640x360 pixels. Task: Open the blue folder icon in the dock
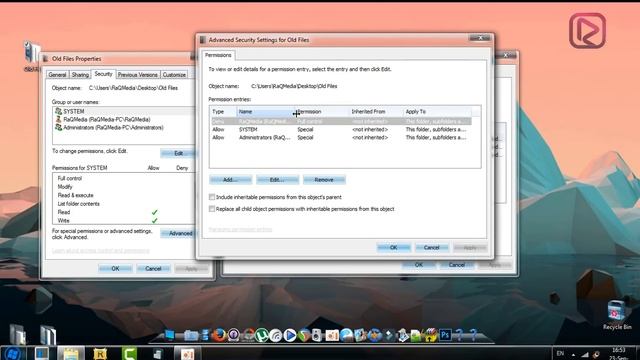[191, 336]
